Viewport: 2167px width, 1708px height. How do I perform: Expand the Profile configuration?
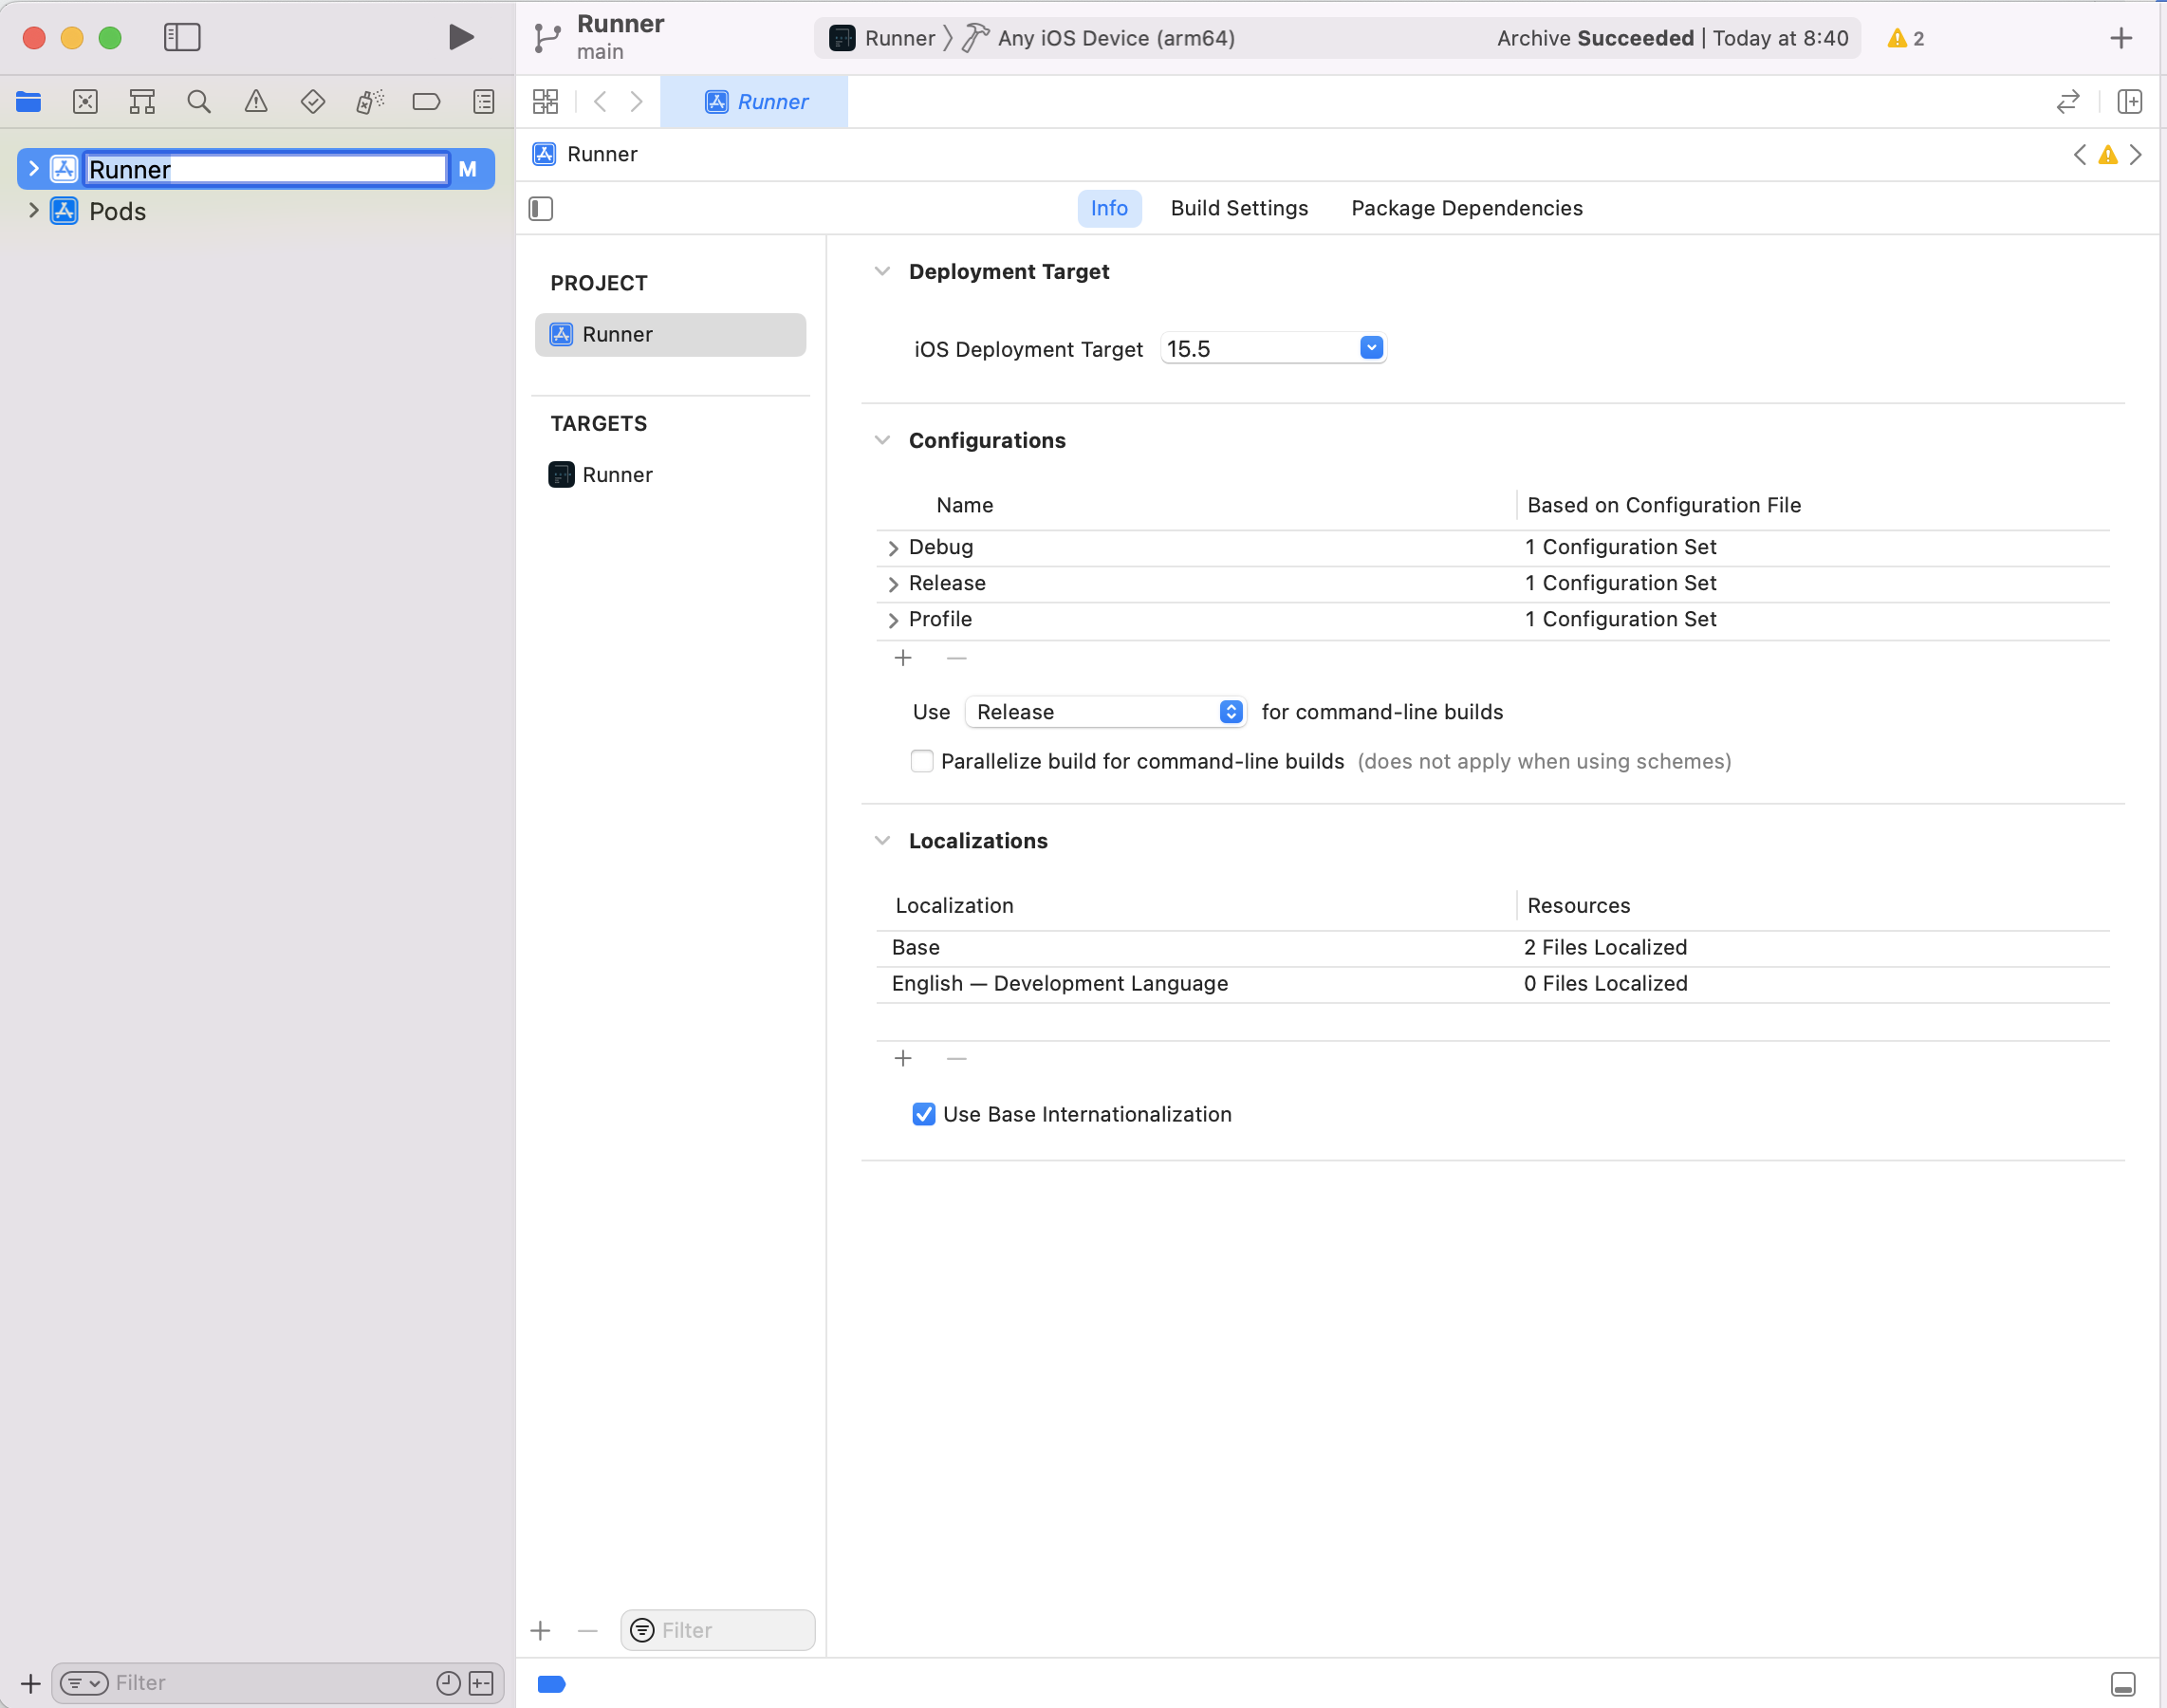point(893,620)
